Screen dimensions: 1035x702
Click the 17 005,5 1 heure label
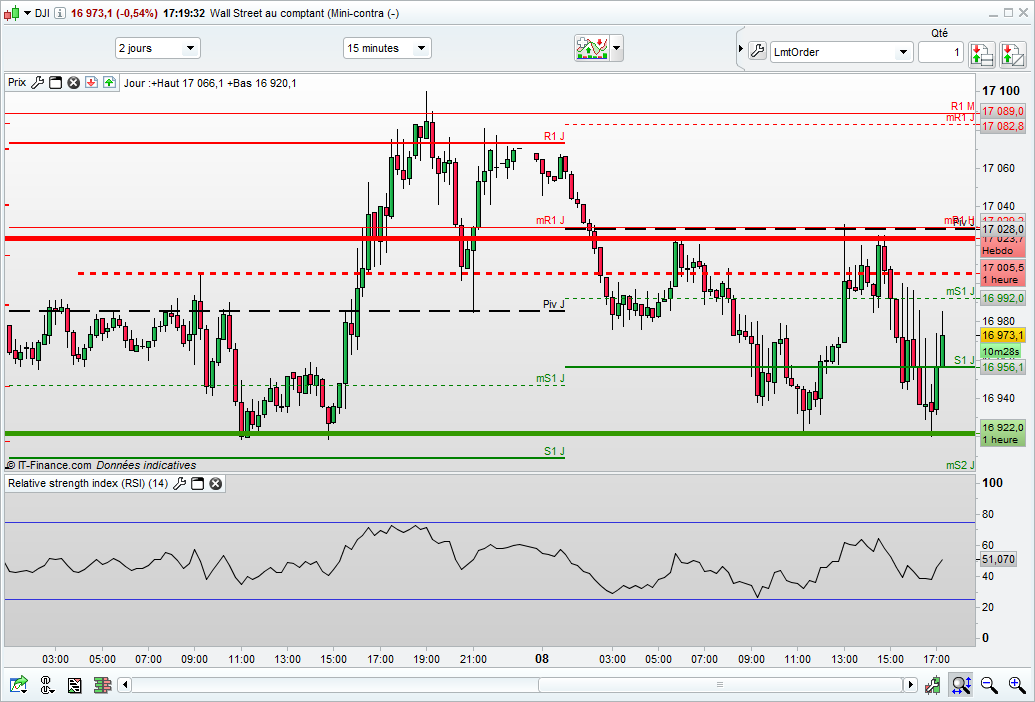pos(1003,273)
